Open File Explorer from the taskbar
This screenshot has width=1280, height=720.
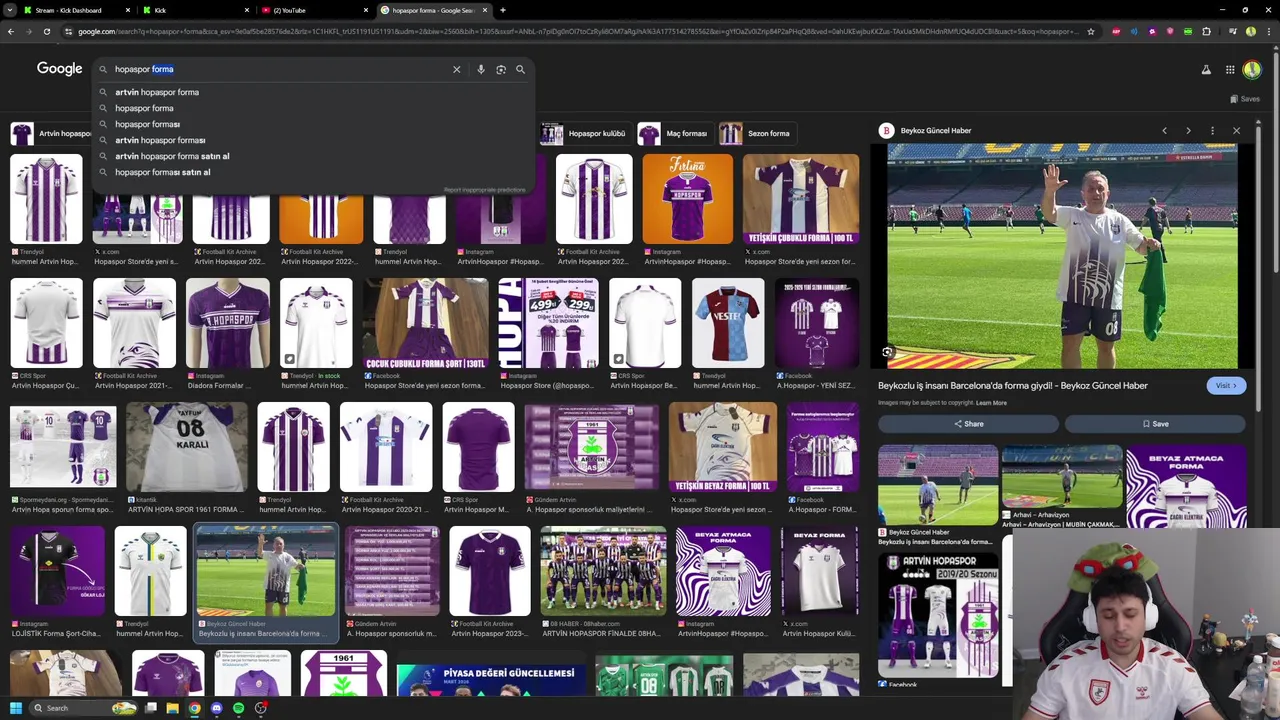click(172, 708)
